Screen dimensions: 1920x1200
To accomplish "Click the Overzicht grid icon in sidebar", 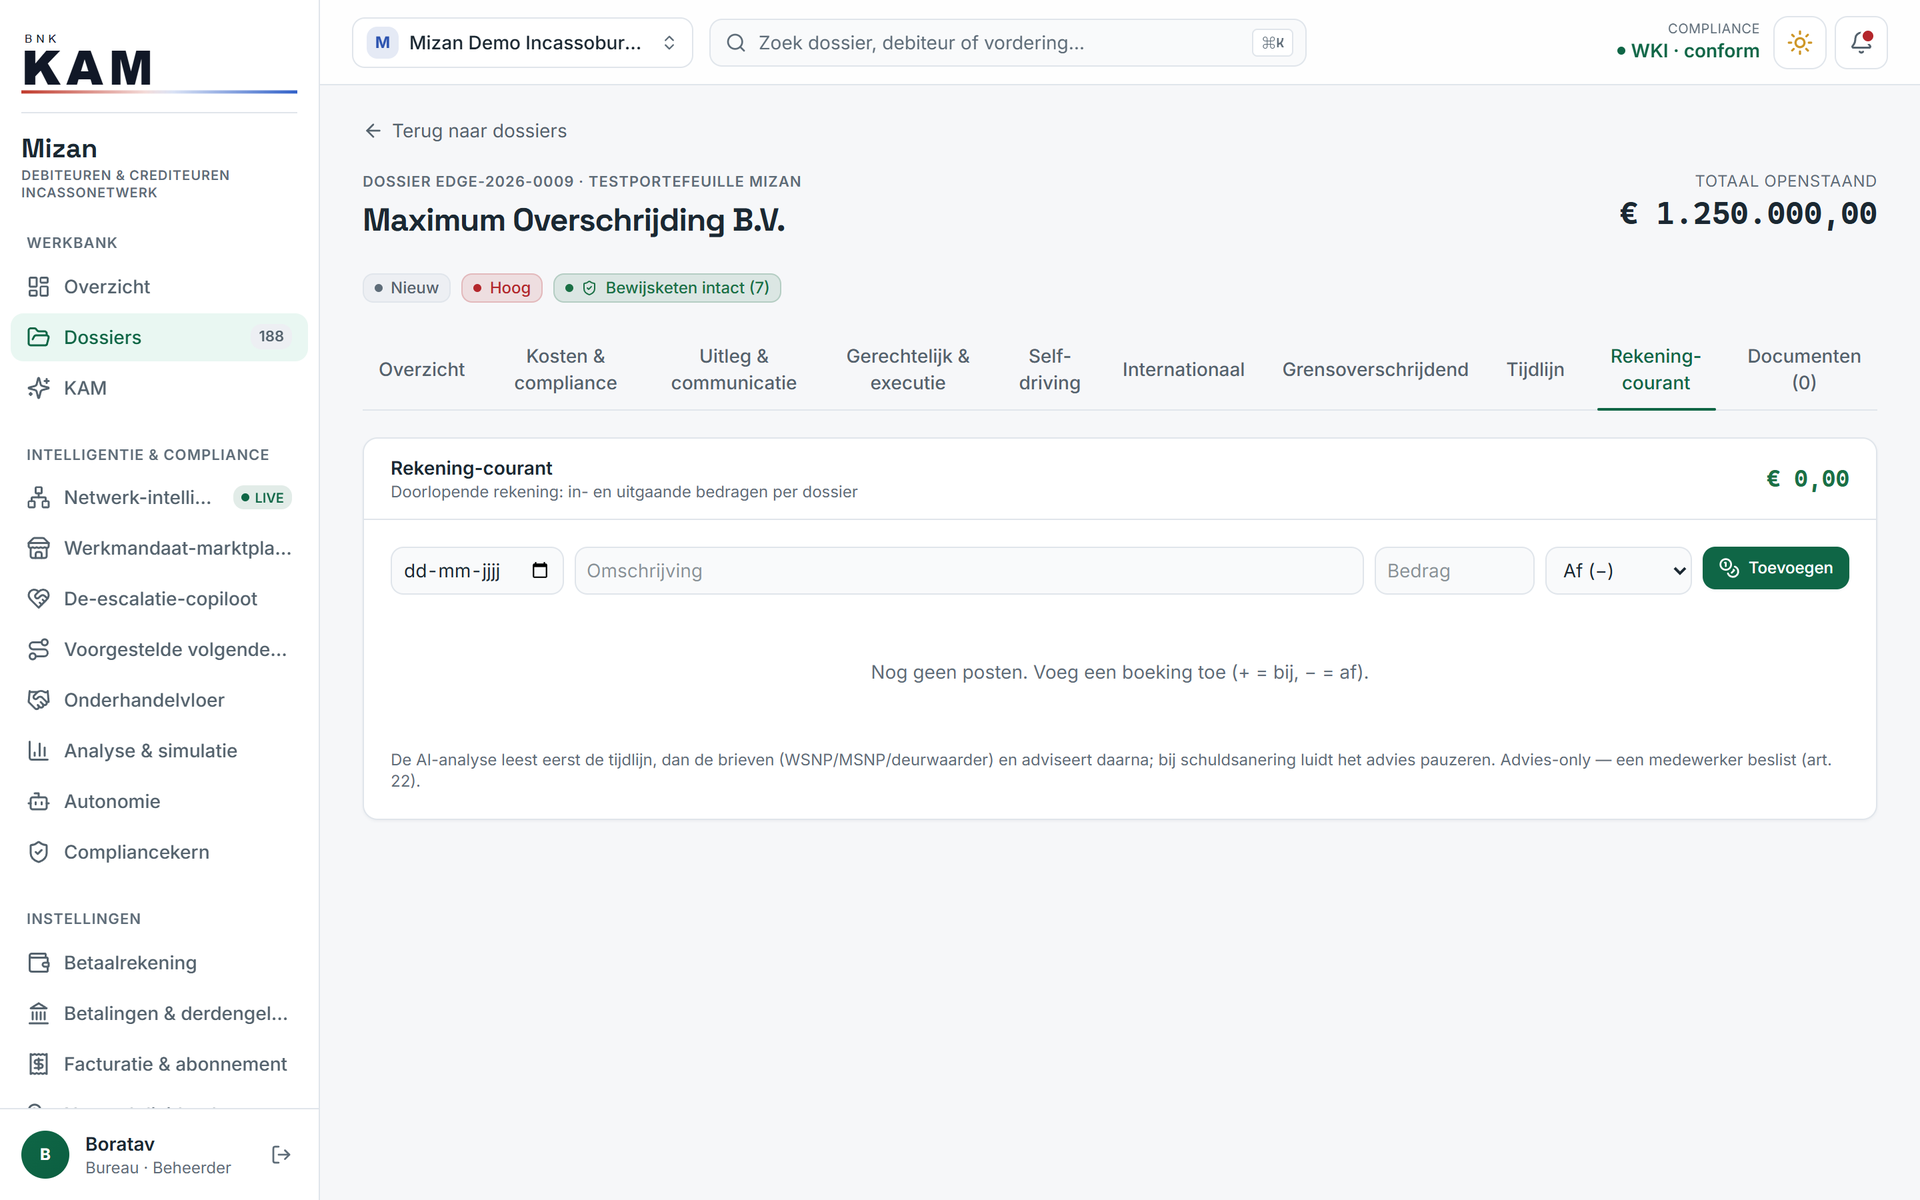I will [x=38, y=287].
